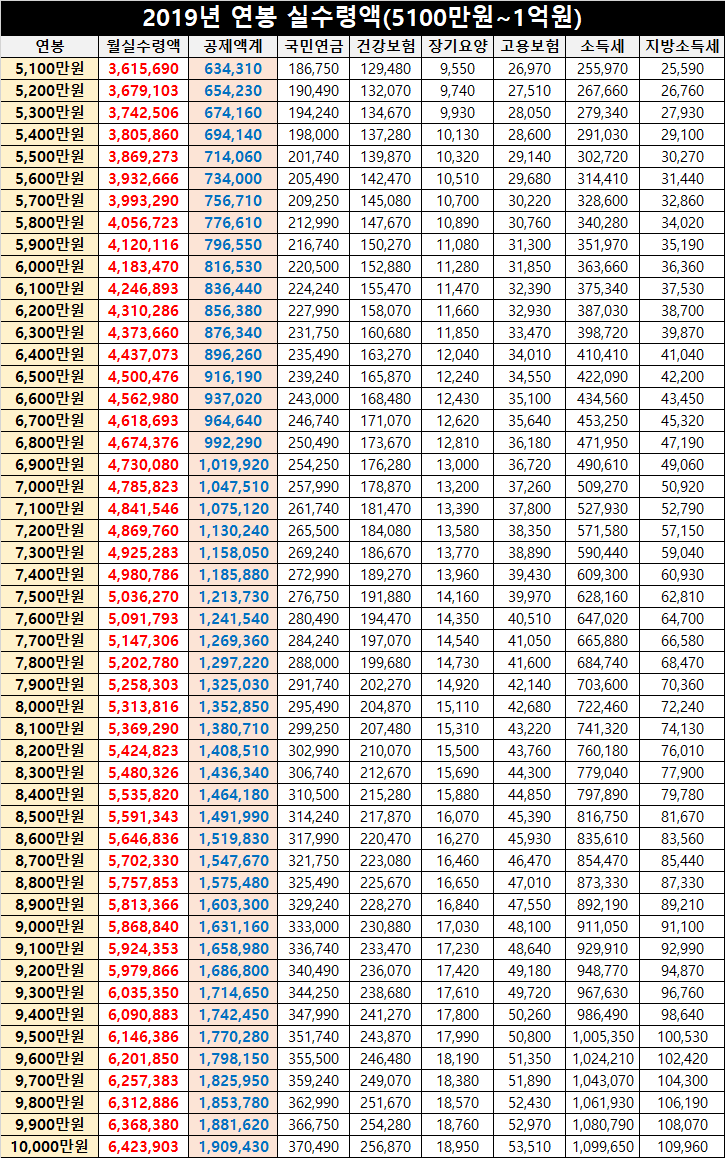Click the 6,000만원 salary cell

tap(49, 267)
